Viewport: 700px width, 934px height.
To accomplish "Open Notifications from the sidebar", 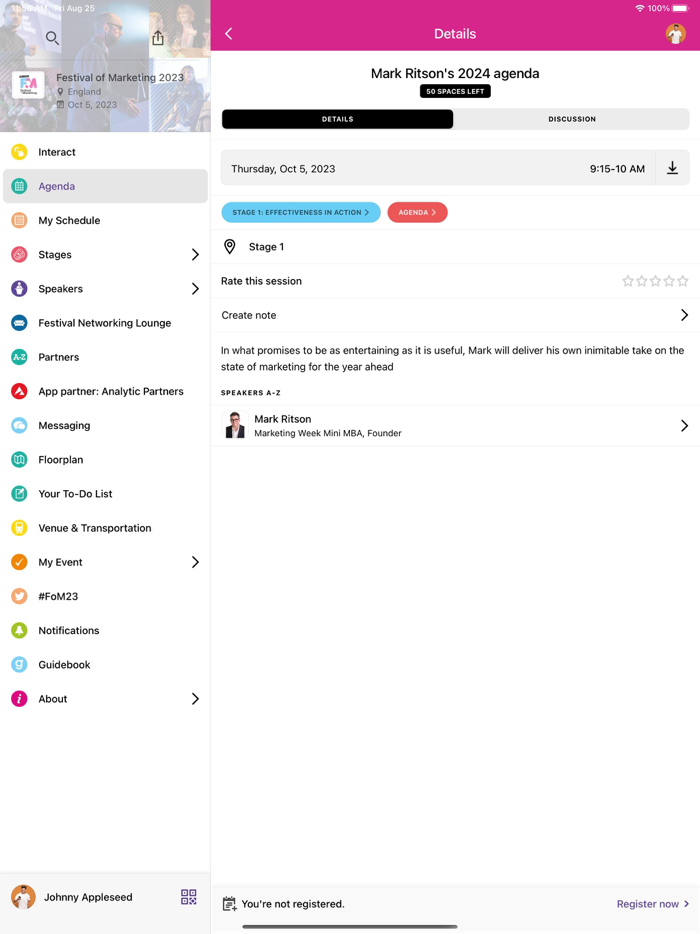I will pyautogui.click(x=105, y=630).
